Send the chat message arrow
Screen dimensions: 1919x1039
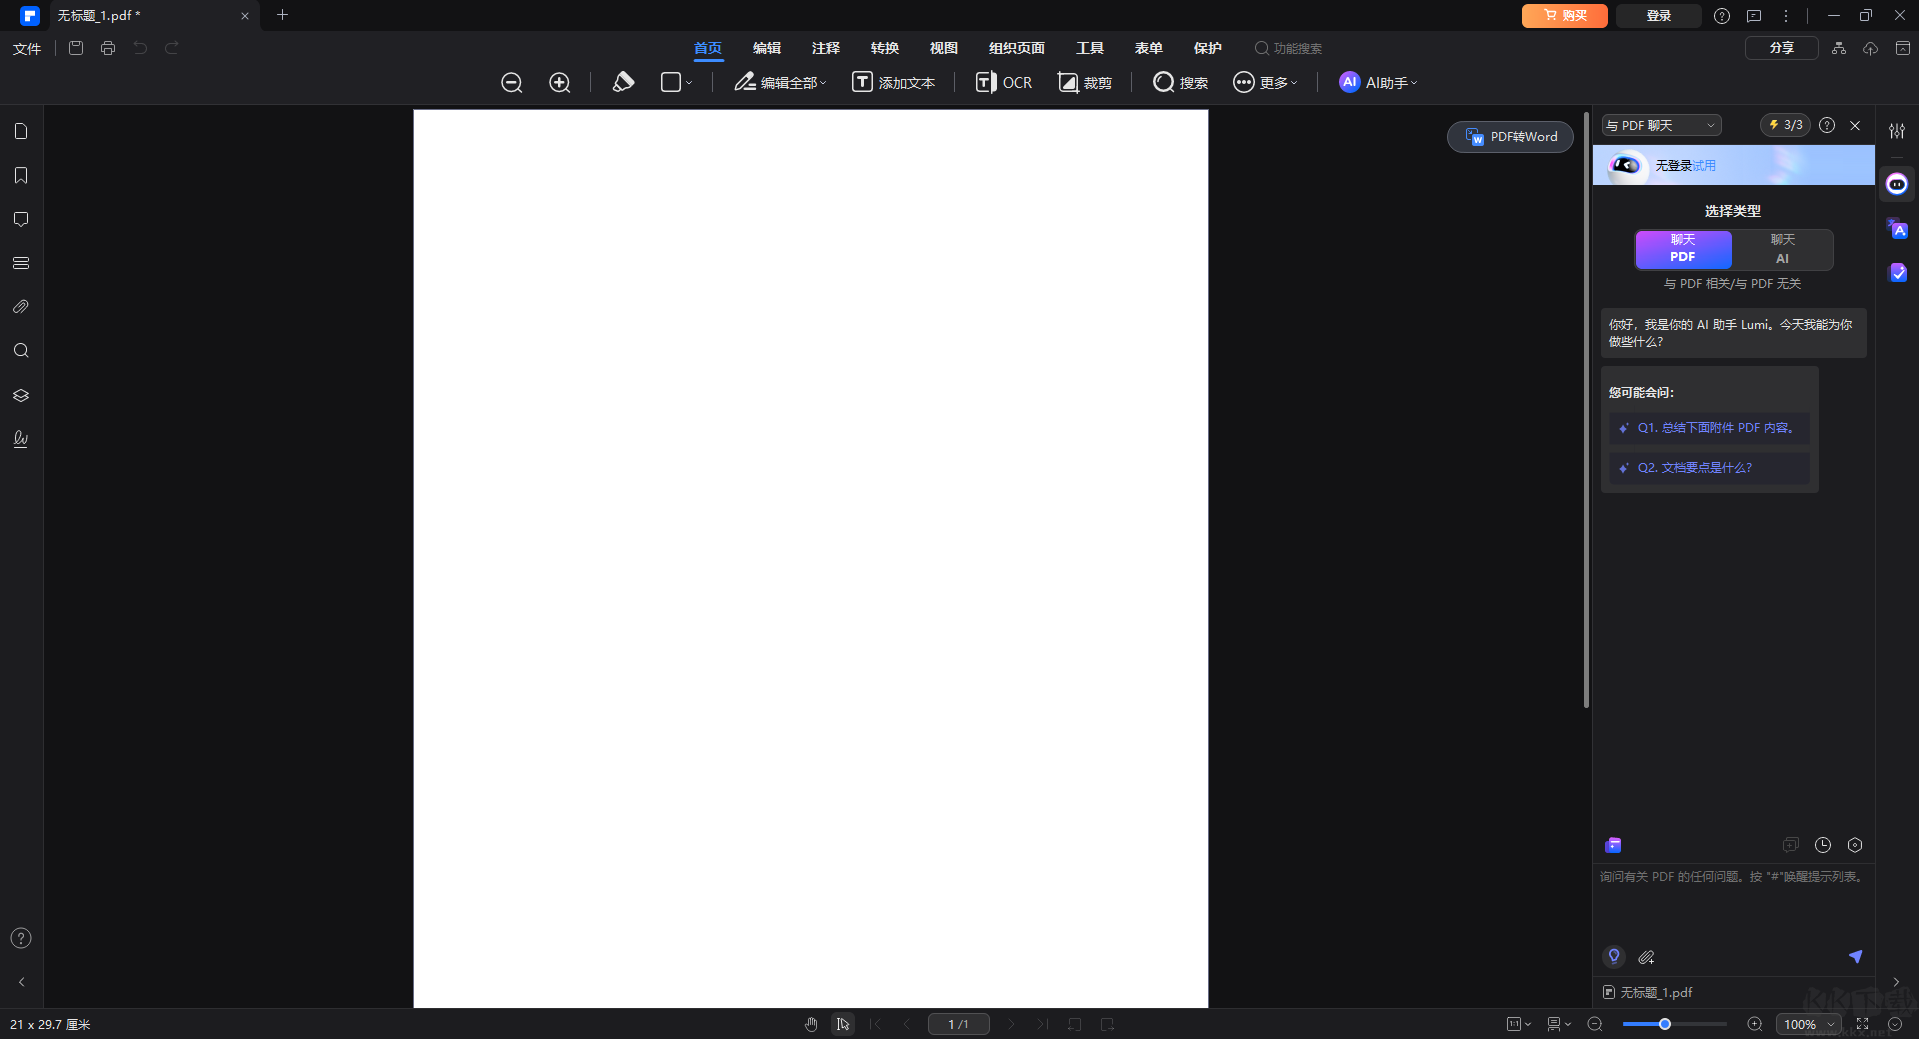pyautogui.click(x=1855, y=957)
